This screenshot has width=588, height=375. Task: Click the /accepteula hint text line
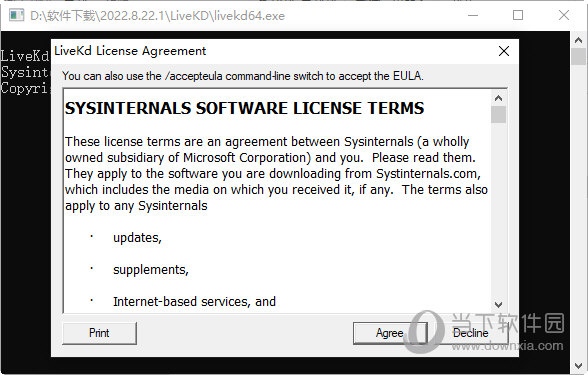click(x=243, y=76)
